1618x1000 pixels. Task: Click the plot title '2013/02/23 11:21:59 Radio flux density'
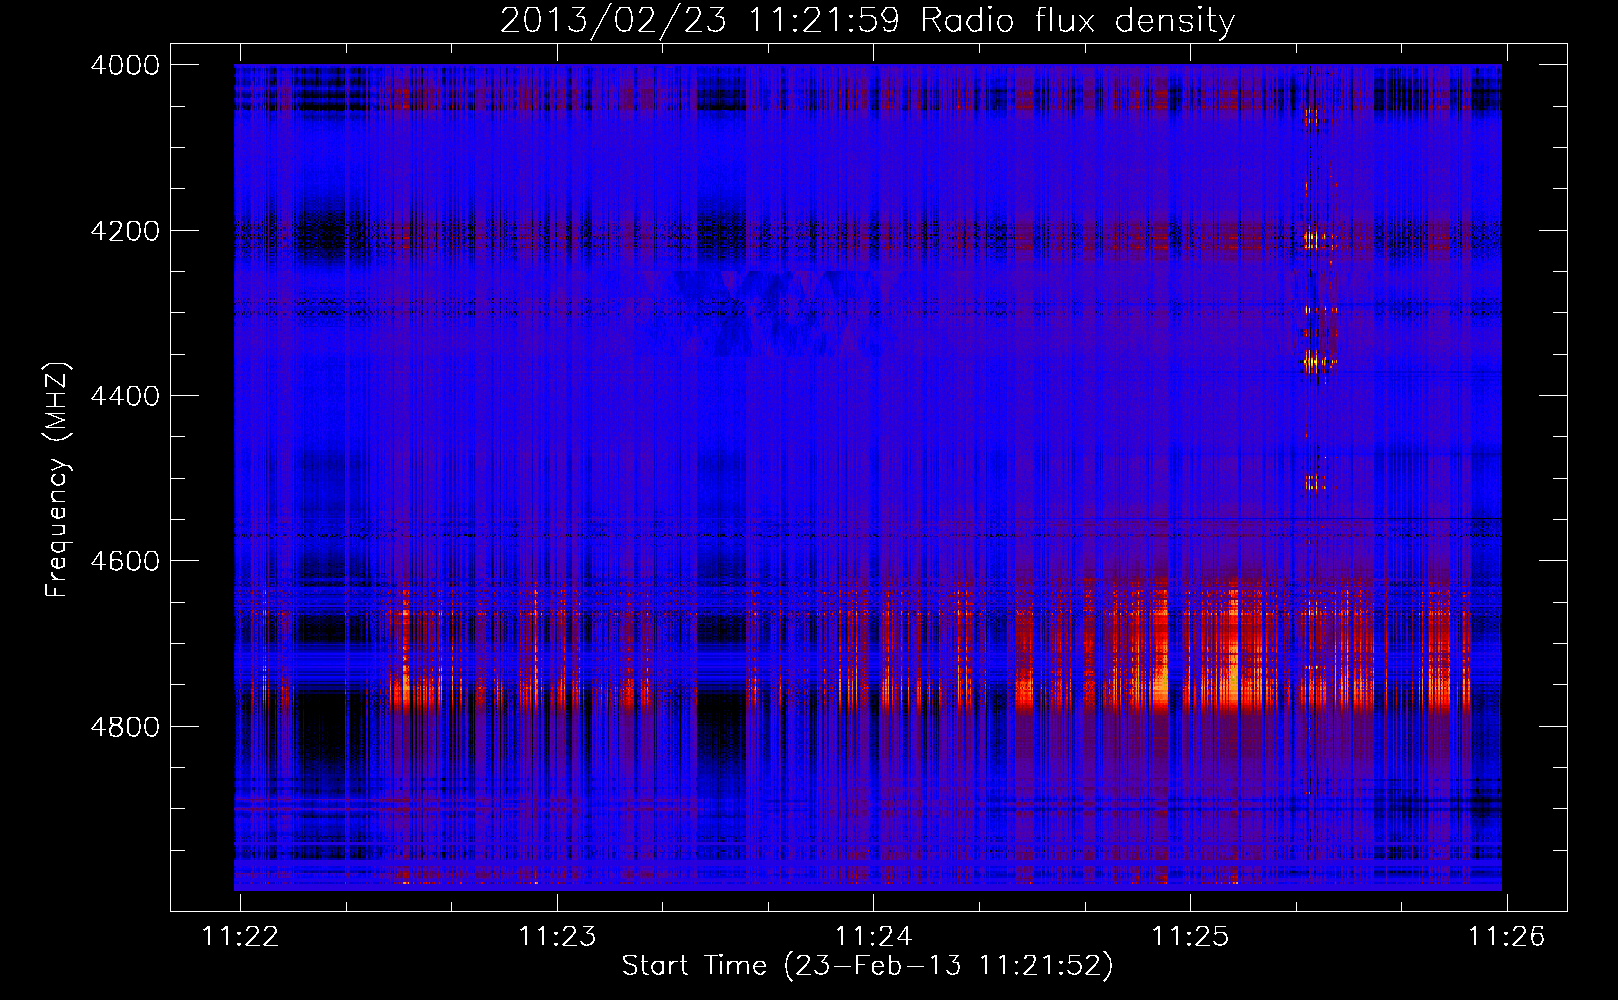pos(867,21)
